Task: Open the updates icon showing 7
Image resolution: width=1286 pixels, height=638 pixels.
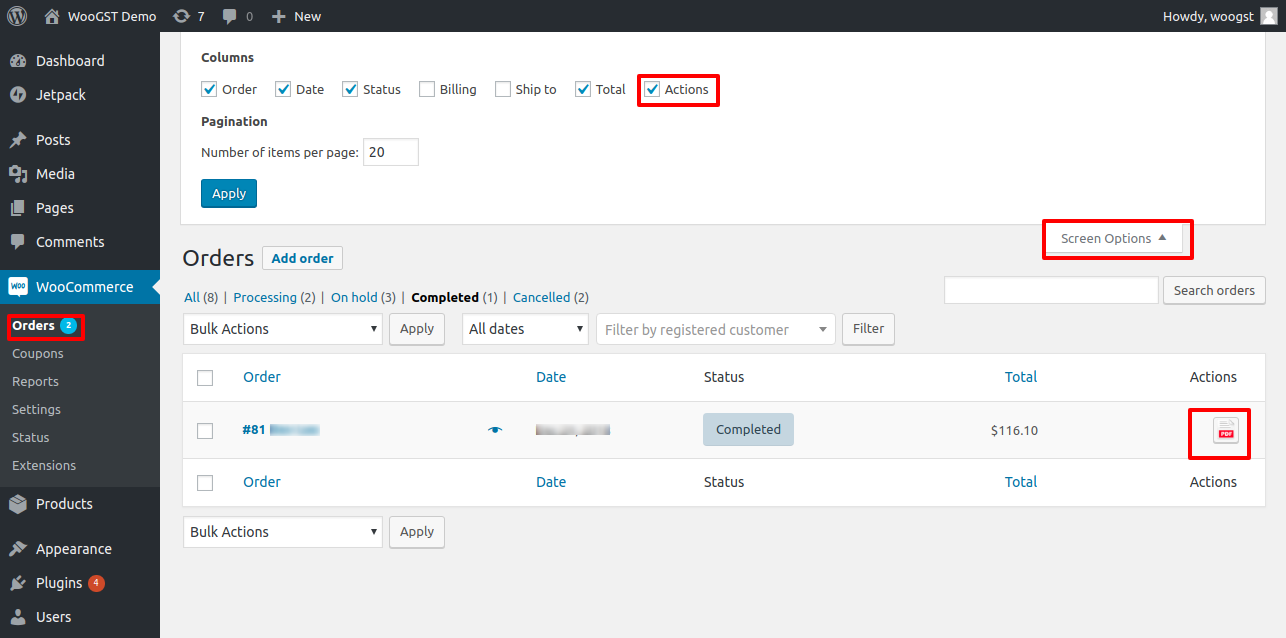Action: pos(181,16)
